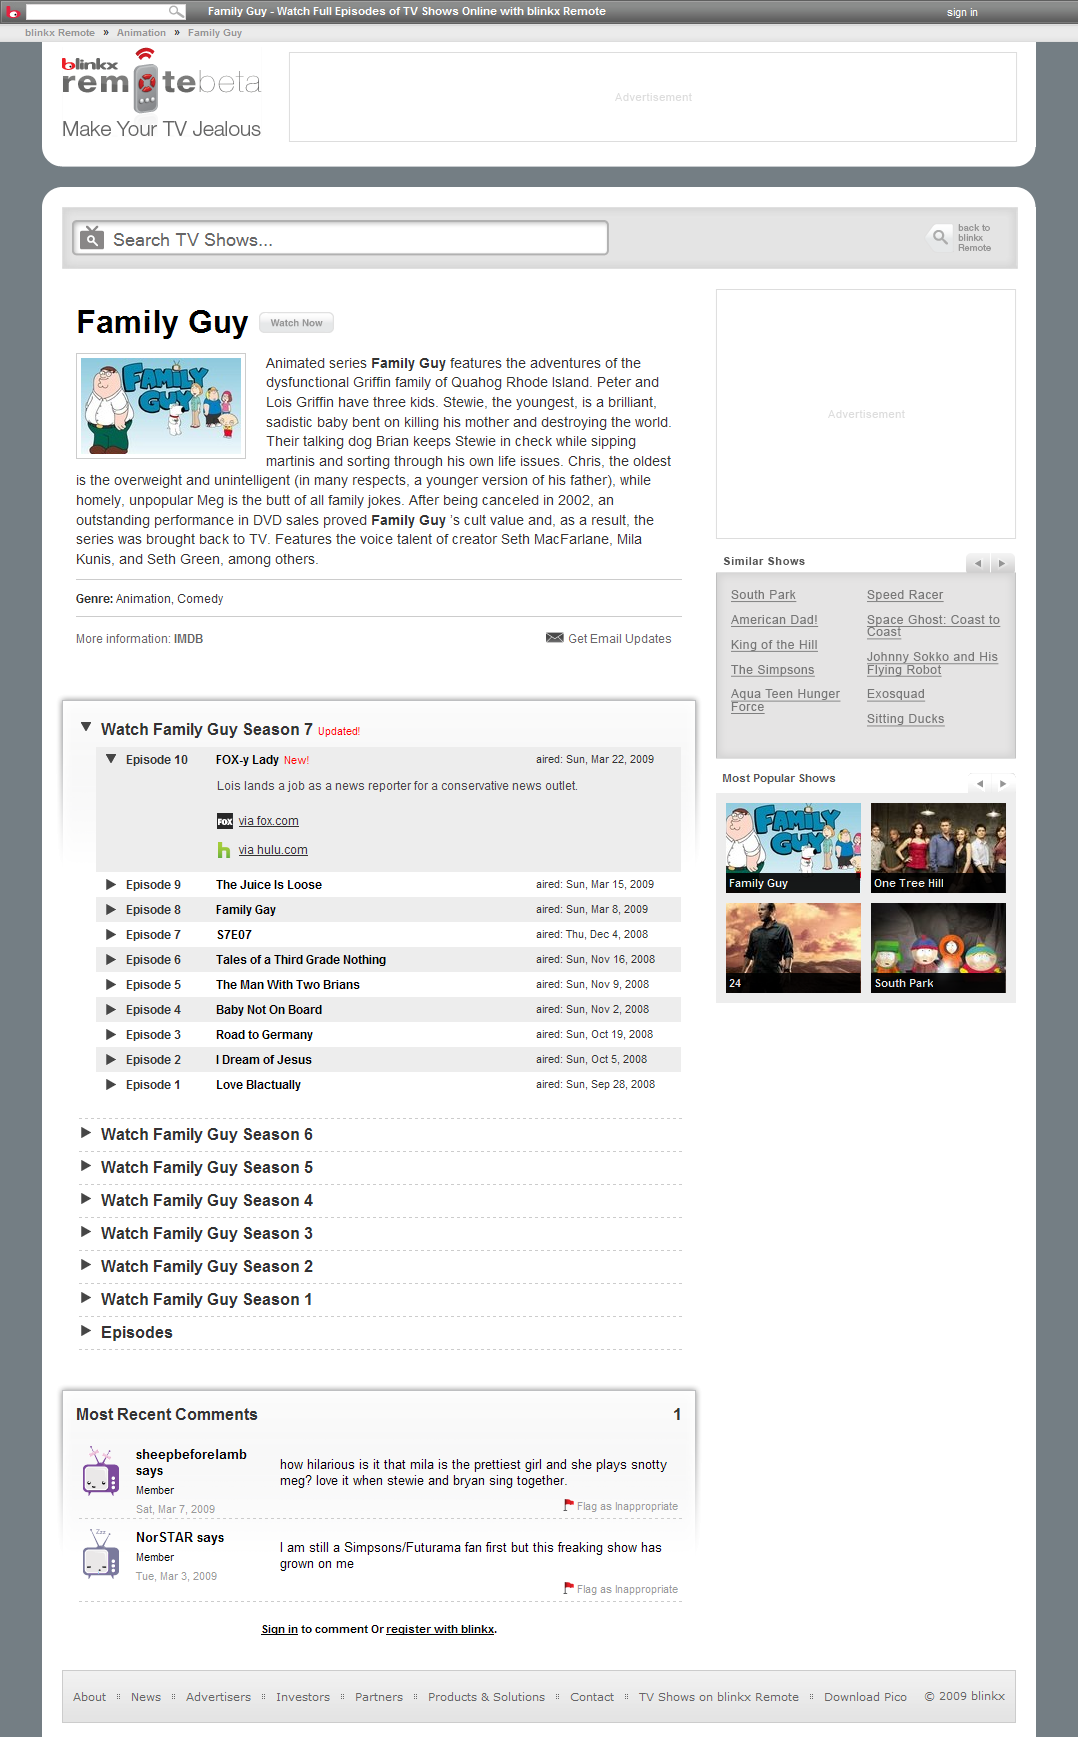Open News in footer
Viewport: 1078px width, 1737px height.
(146, 1697)
